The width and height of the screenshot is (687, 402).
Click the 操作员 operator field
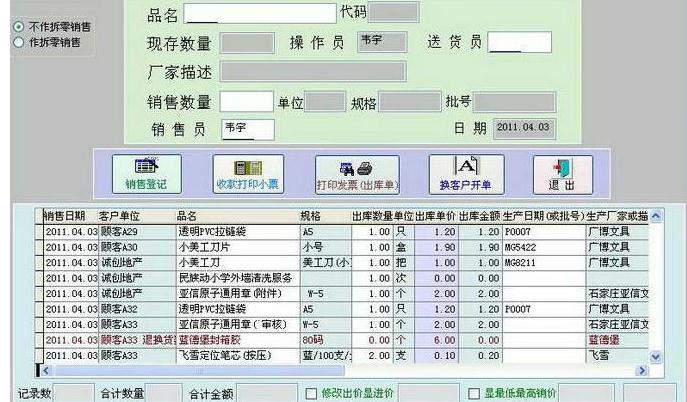click(x=382, y=42)
